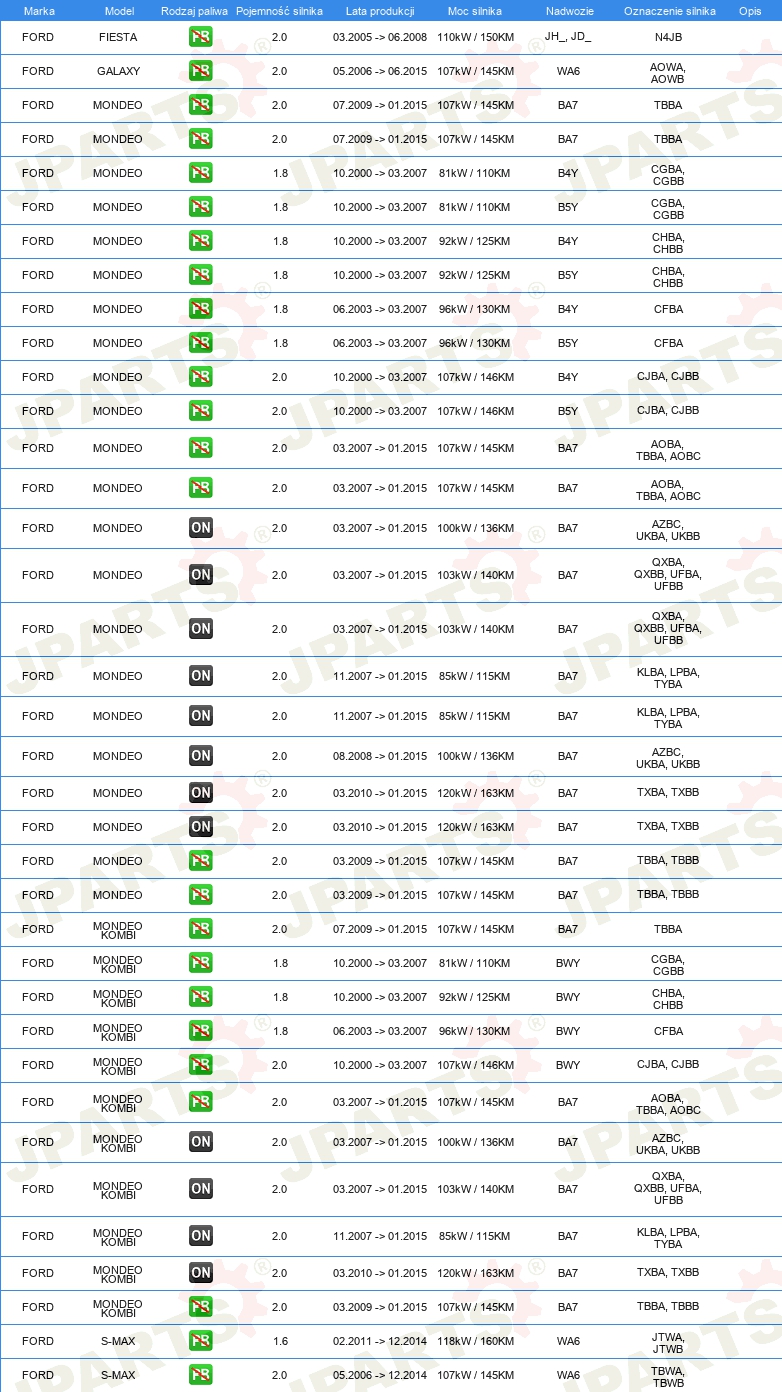Screen dimensions: 782x1392
Task: Click production dates 08.2008 -> 01.2015
Action: [x=380, y=756]
